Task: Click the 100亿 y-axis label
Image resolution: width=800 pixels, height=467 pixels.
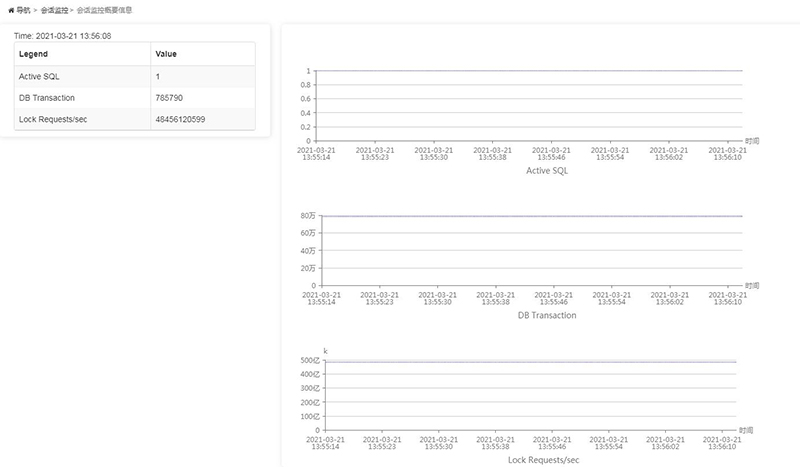Action: (x=310, y=416)
